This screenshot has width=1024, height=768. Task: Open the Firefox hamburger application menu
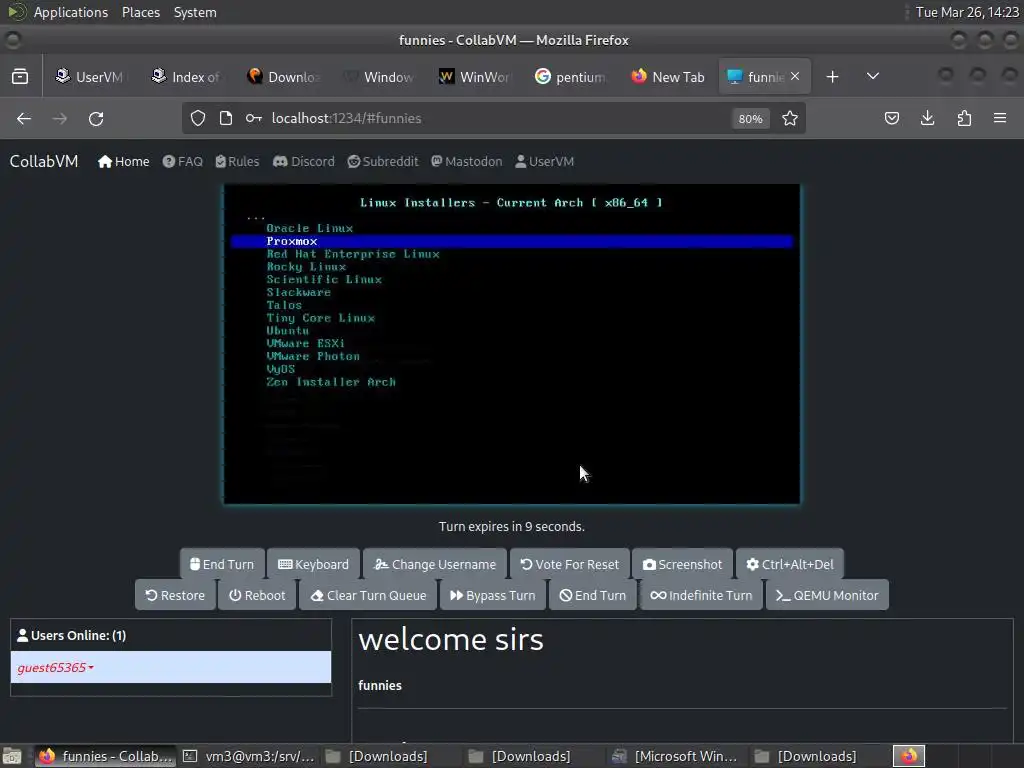[x=1000, y=118]
